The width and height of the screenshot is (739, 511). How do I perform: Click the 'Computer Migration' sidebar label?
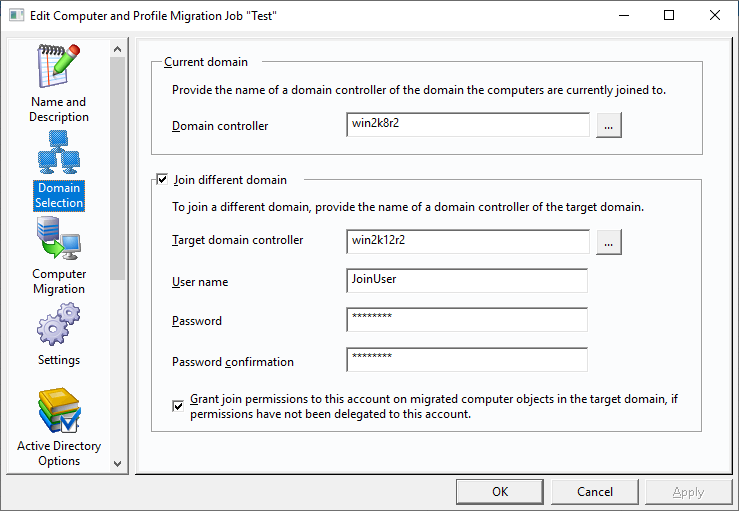(x=59, y=281)
